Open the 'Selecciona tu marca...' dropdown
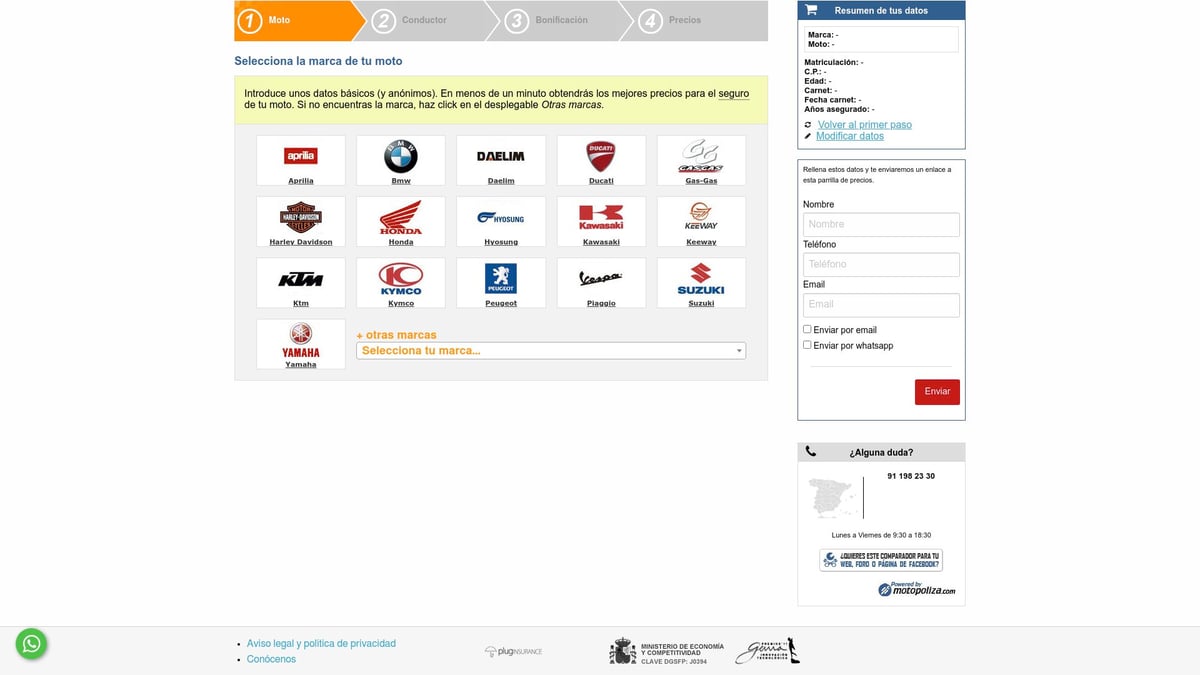 coord(551,351)
